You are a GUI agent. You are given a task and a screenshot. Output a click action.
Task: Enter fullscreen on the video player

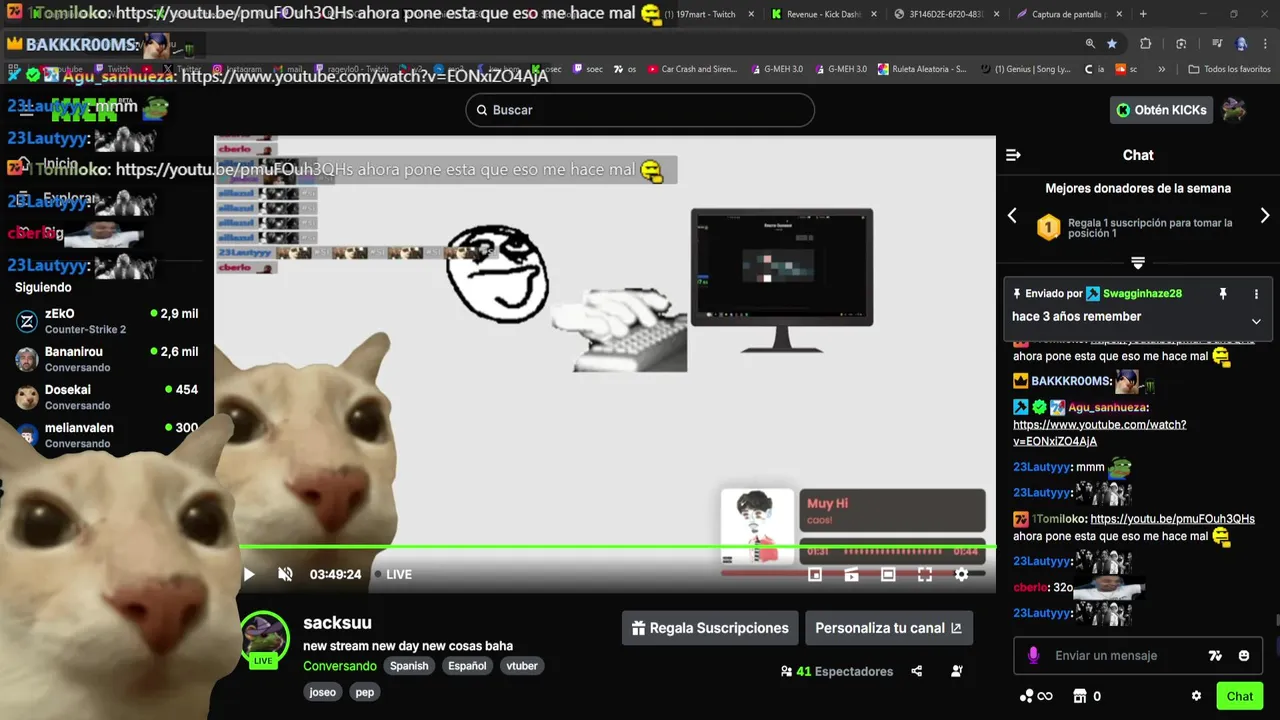click(925, 574)
